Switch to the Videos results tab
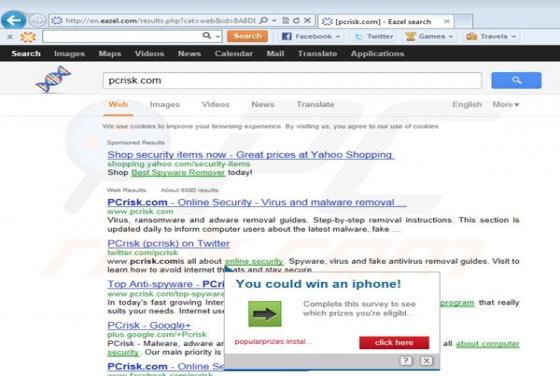This screenshot has width=560, height=376. click(x=215, y=105)
